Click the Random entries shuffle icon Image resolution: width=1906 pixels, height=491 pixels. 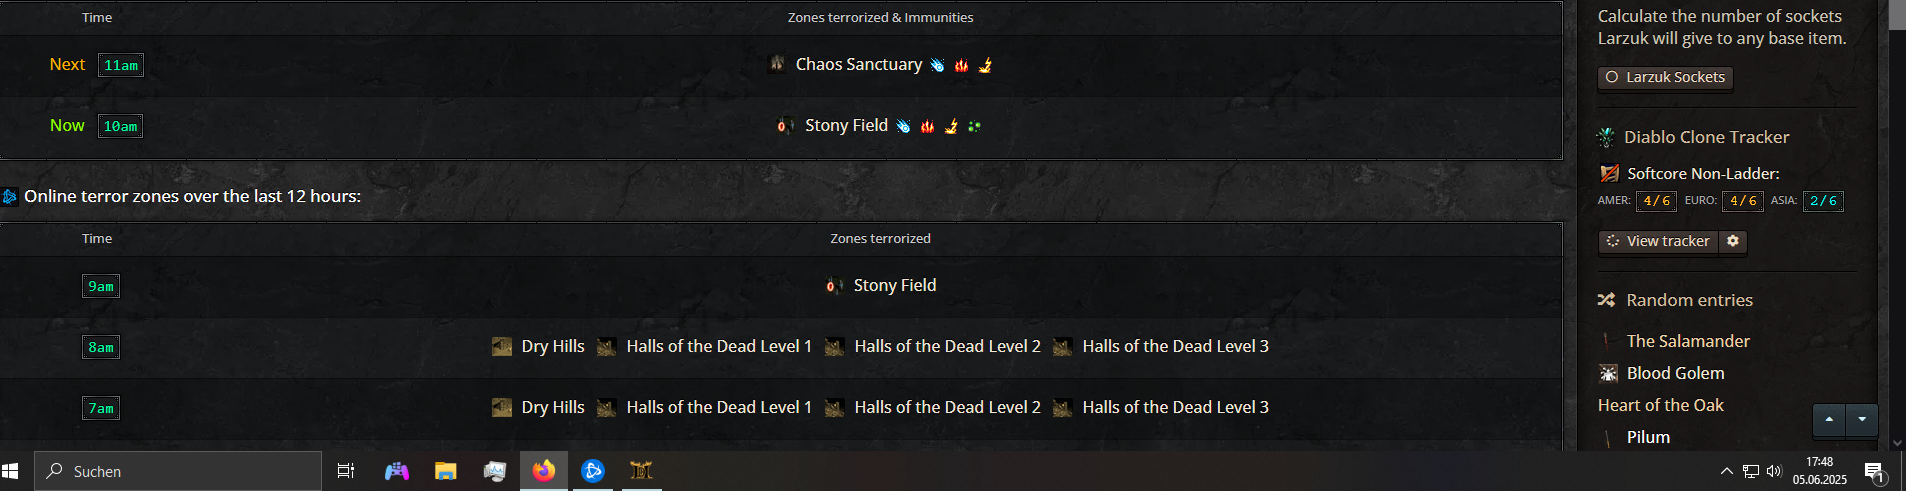(x=1606, y=300)
